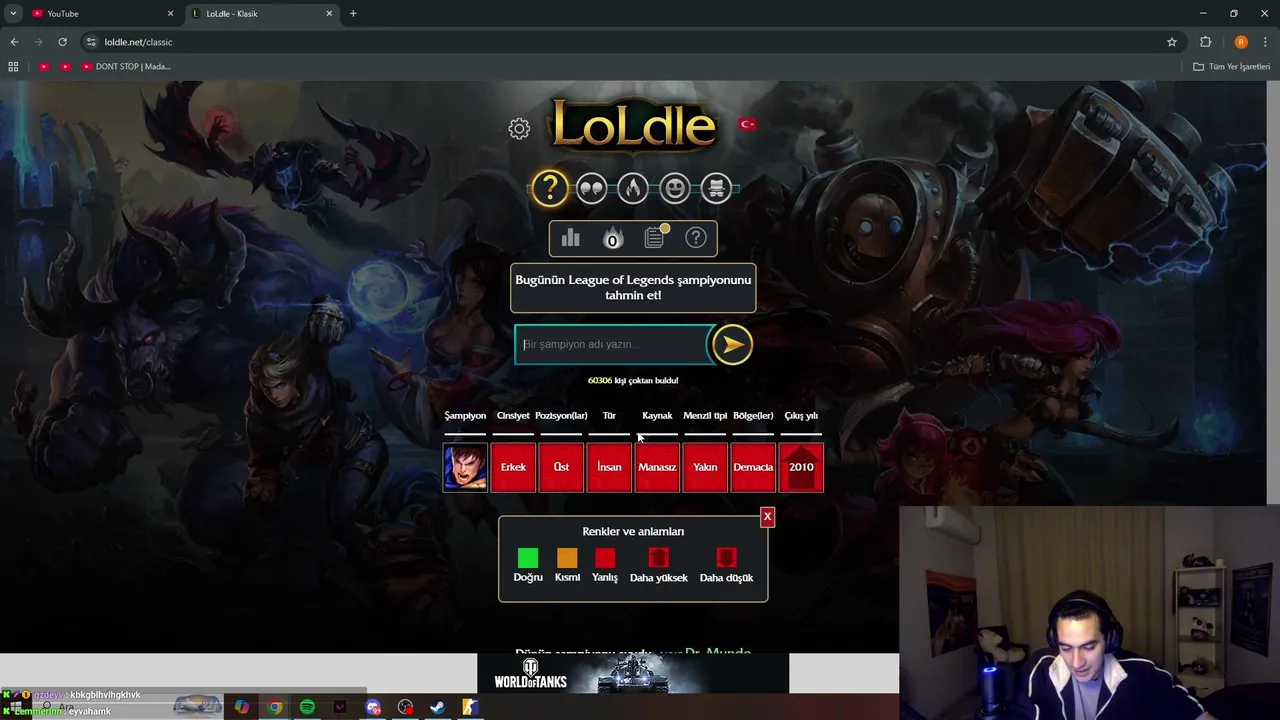Viewport: 1280px width, 720px height.
Task: Click the Pozisyon(lar) column header
Action: pos(561,416)
